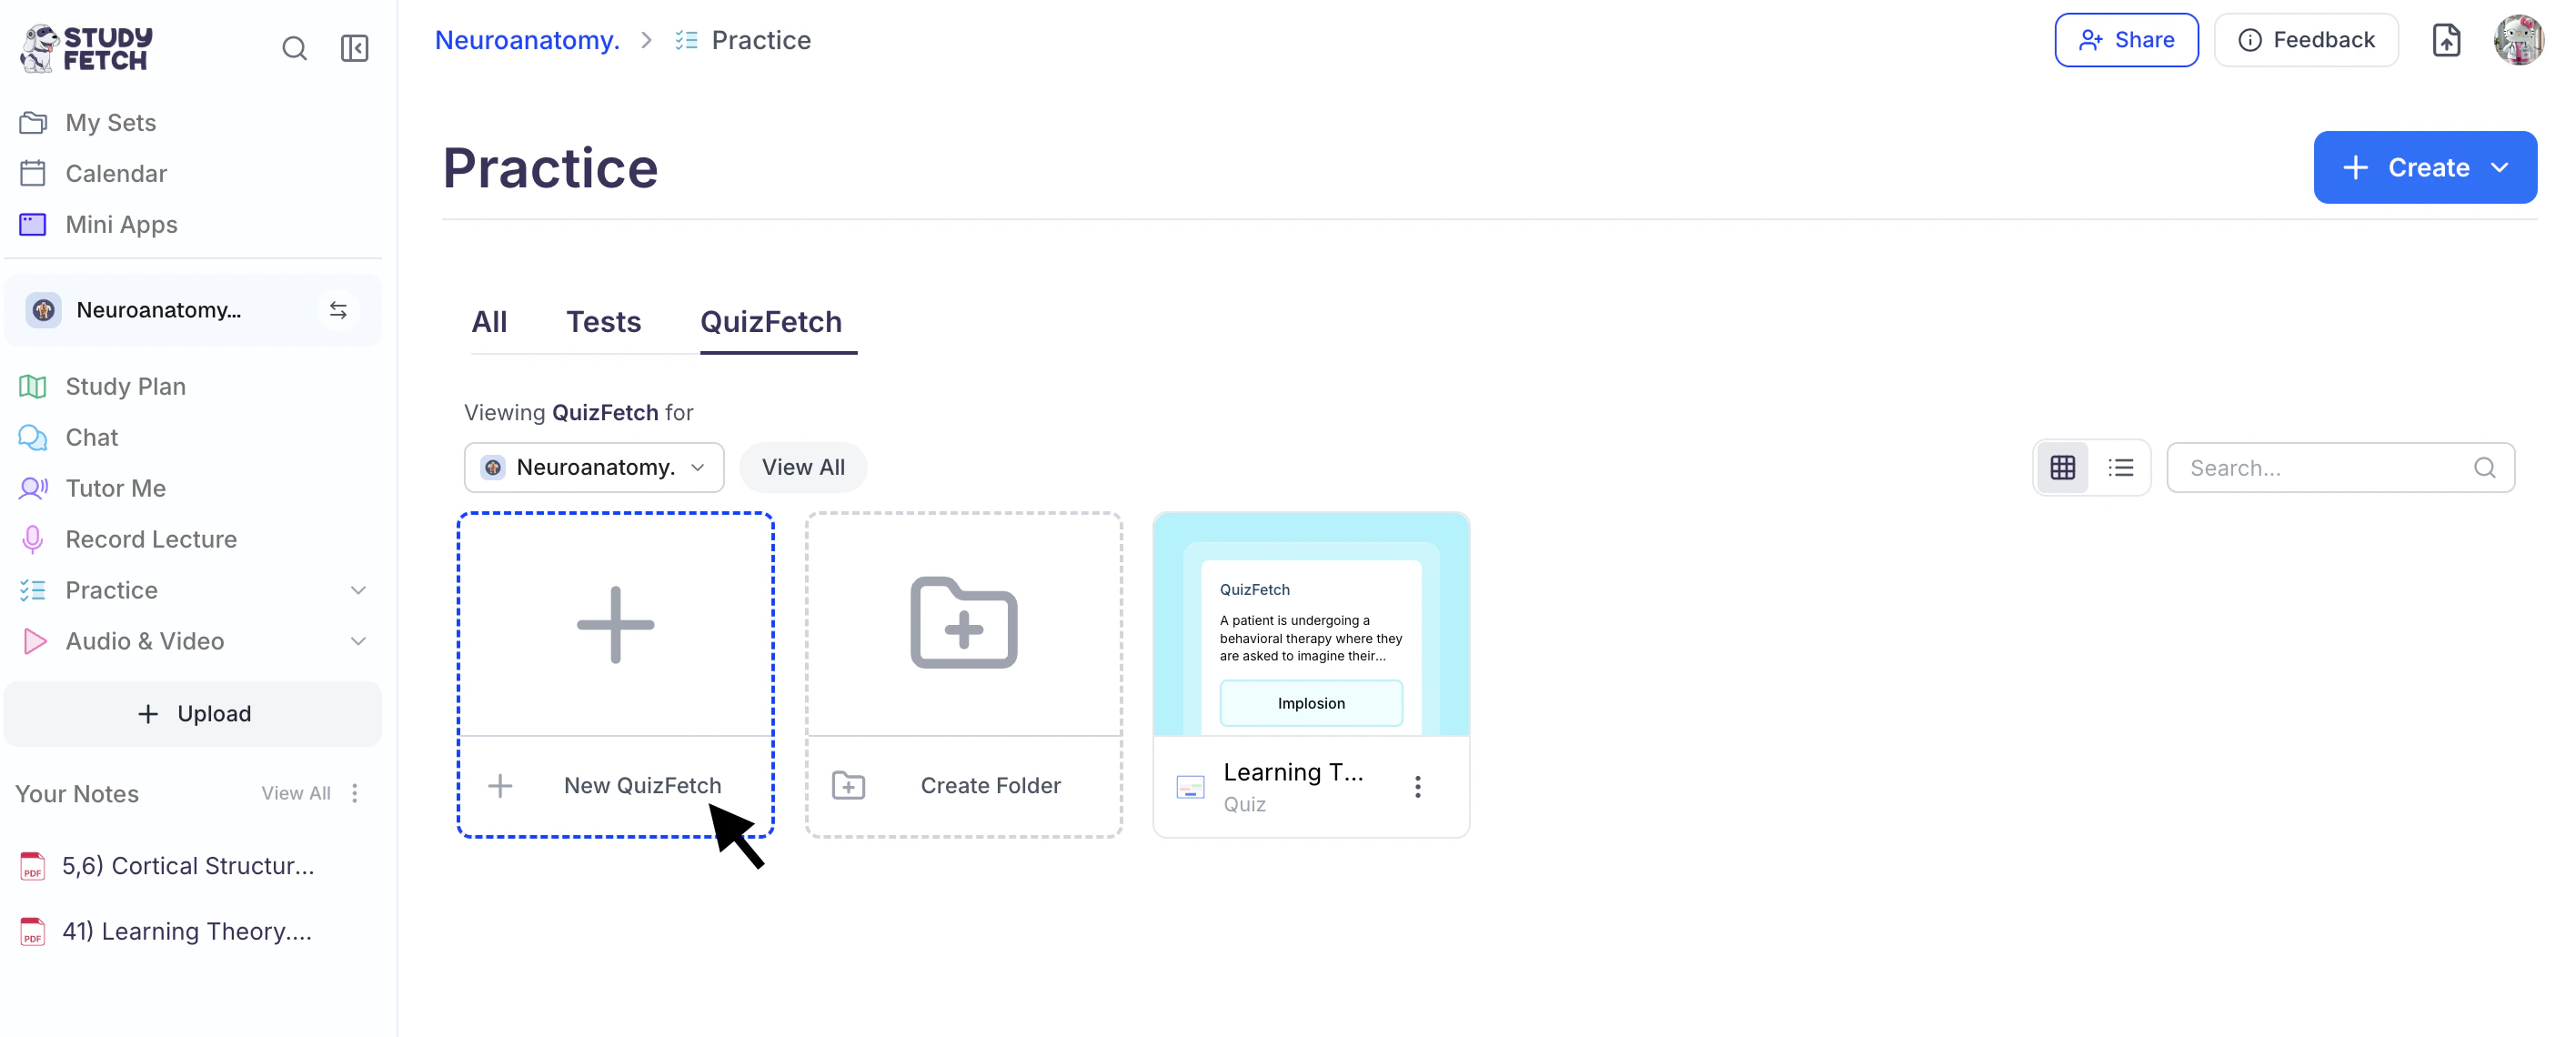Click the quiz type icon beside Learning T...
The image size is (2576, 1037).
[x=1190, y=786]
